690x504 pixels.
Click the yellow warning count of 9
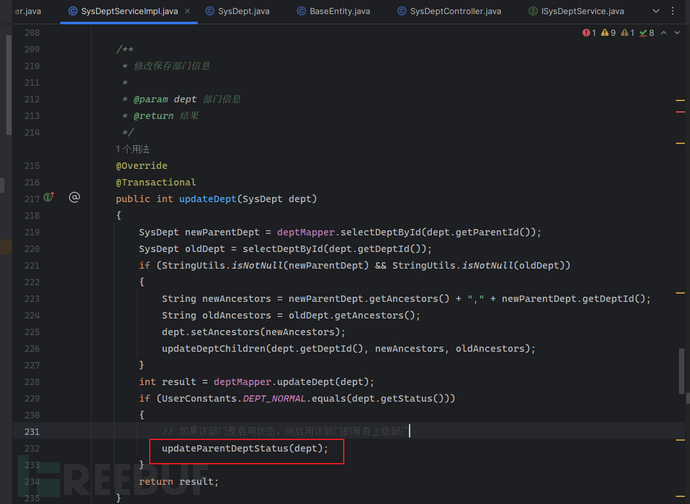(608, 33)
